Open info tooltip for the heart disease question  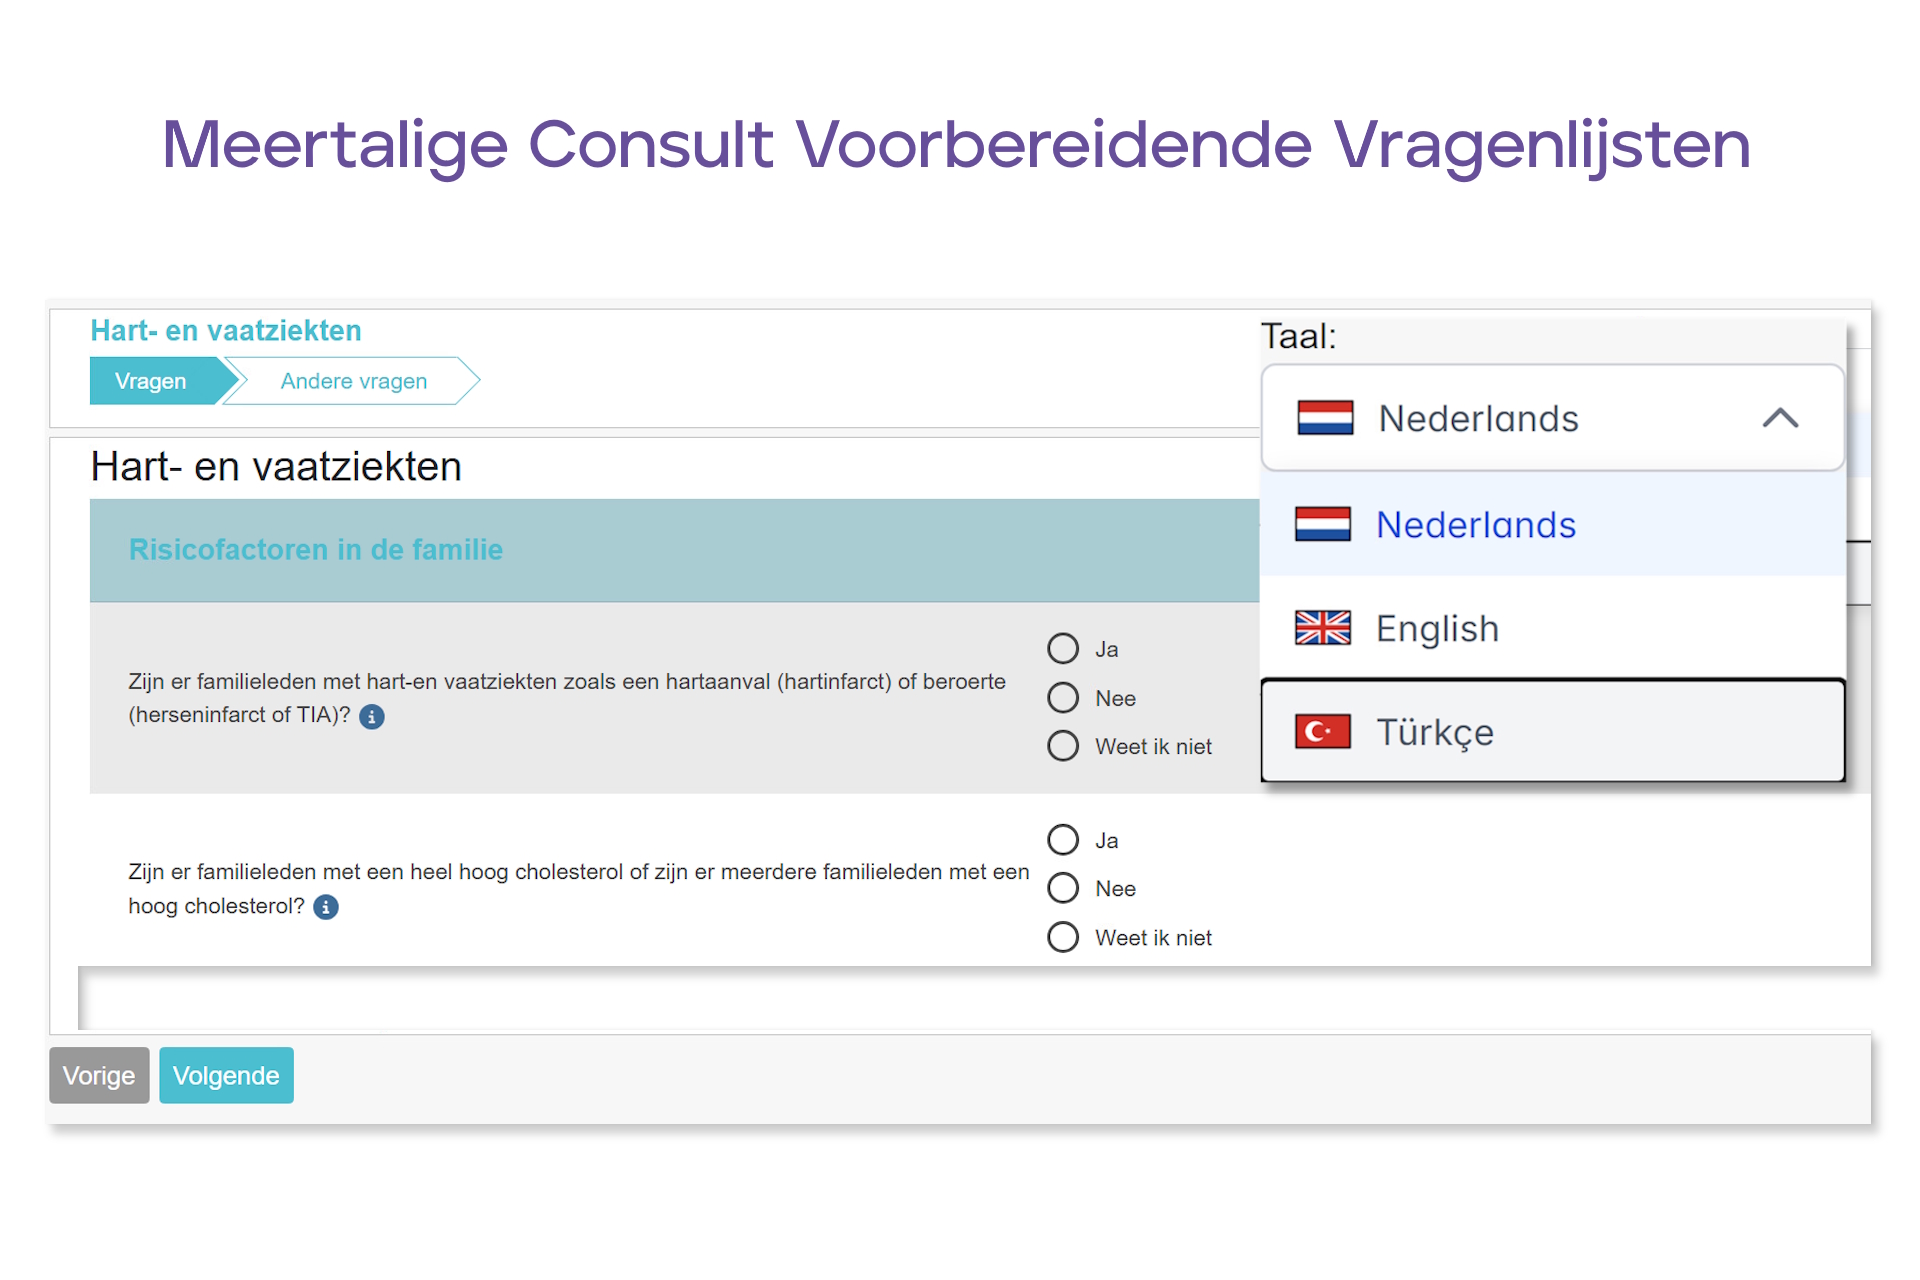coord(371,716)
